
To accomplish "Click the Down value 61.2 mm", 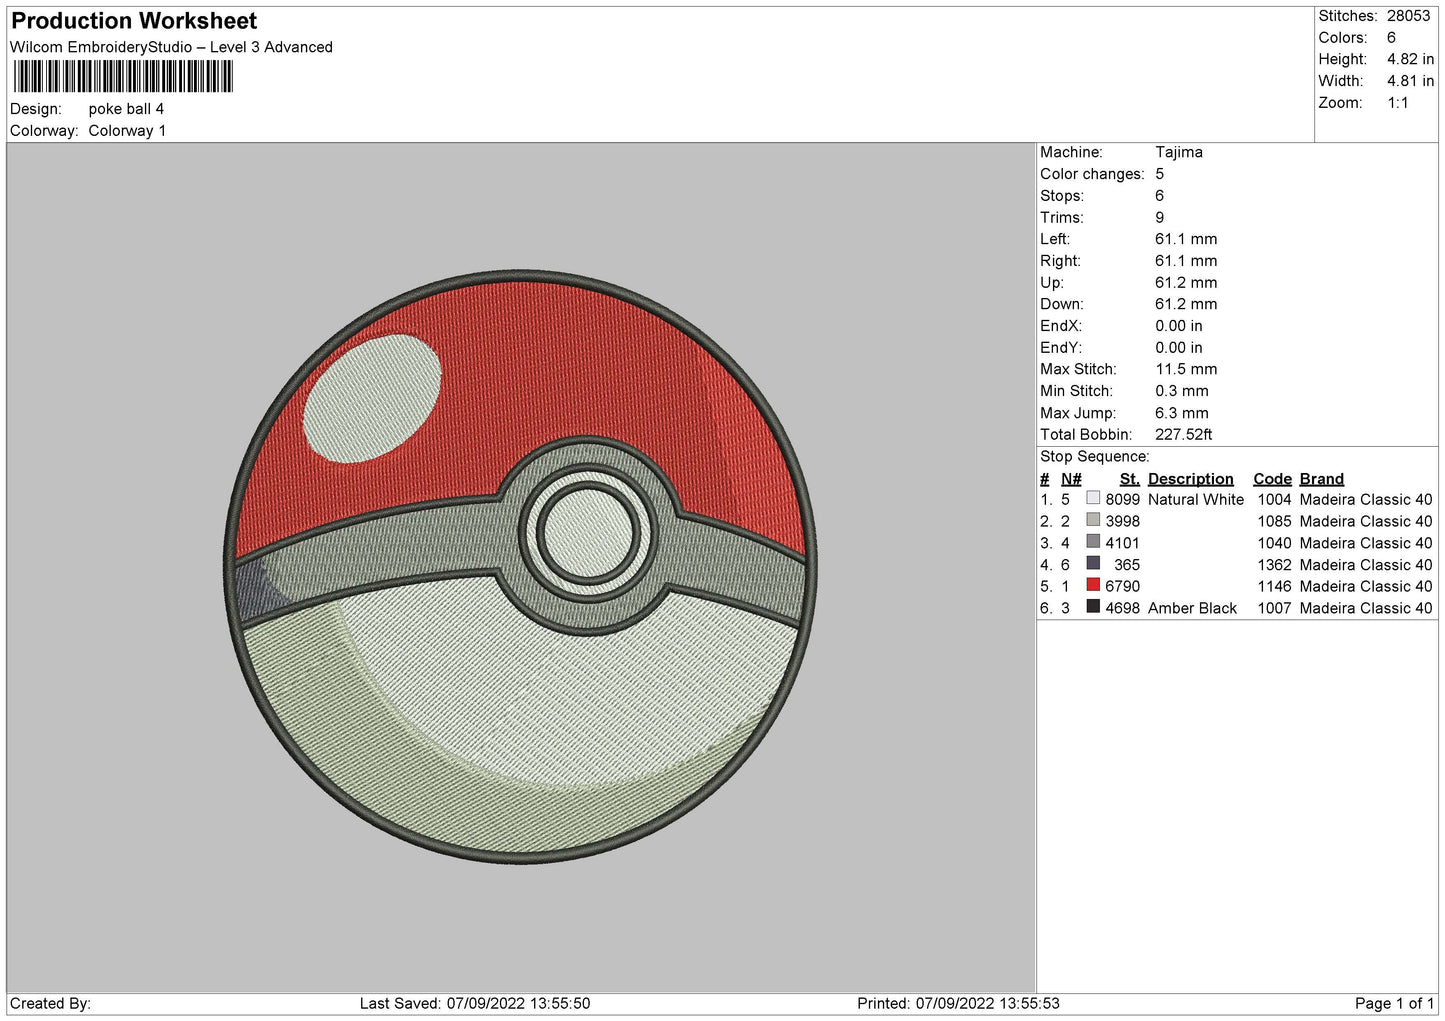I will click(1186, 304).
